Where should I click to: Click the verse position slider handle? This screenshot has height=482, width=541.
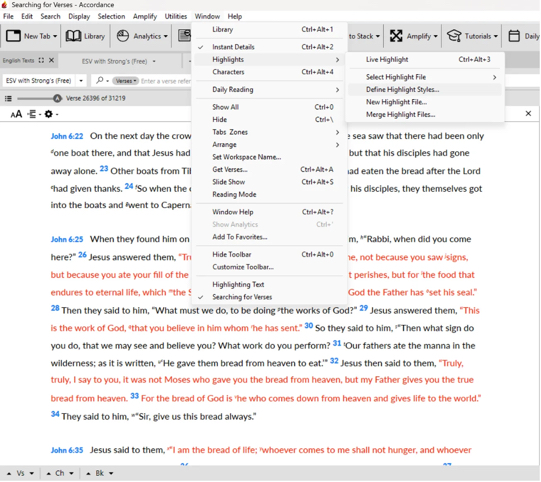tap(57, 99)
